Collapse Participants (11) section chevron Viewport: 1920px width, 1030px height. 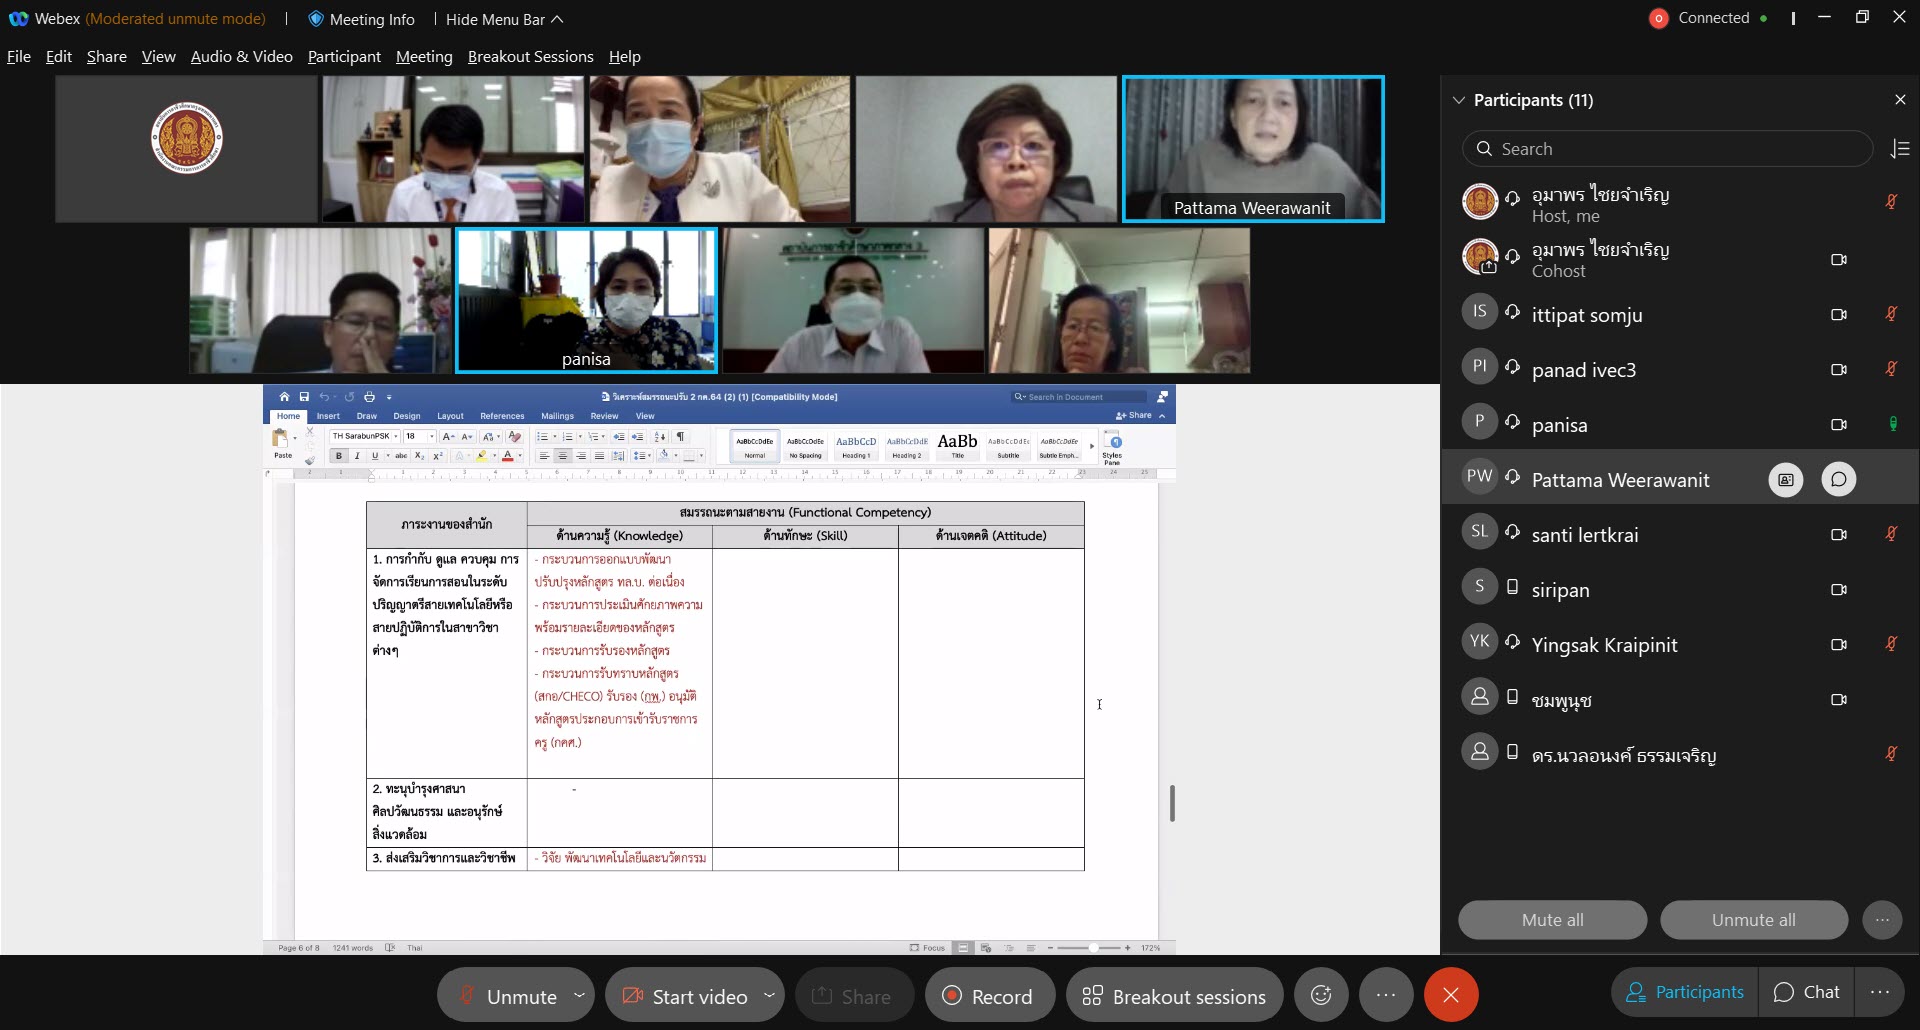1459,100
